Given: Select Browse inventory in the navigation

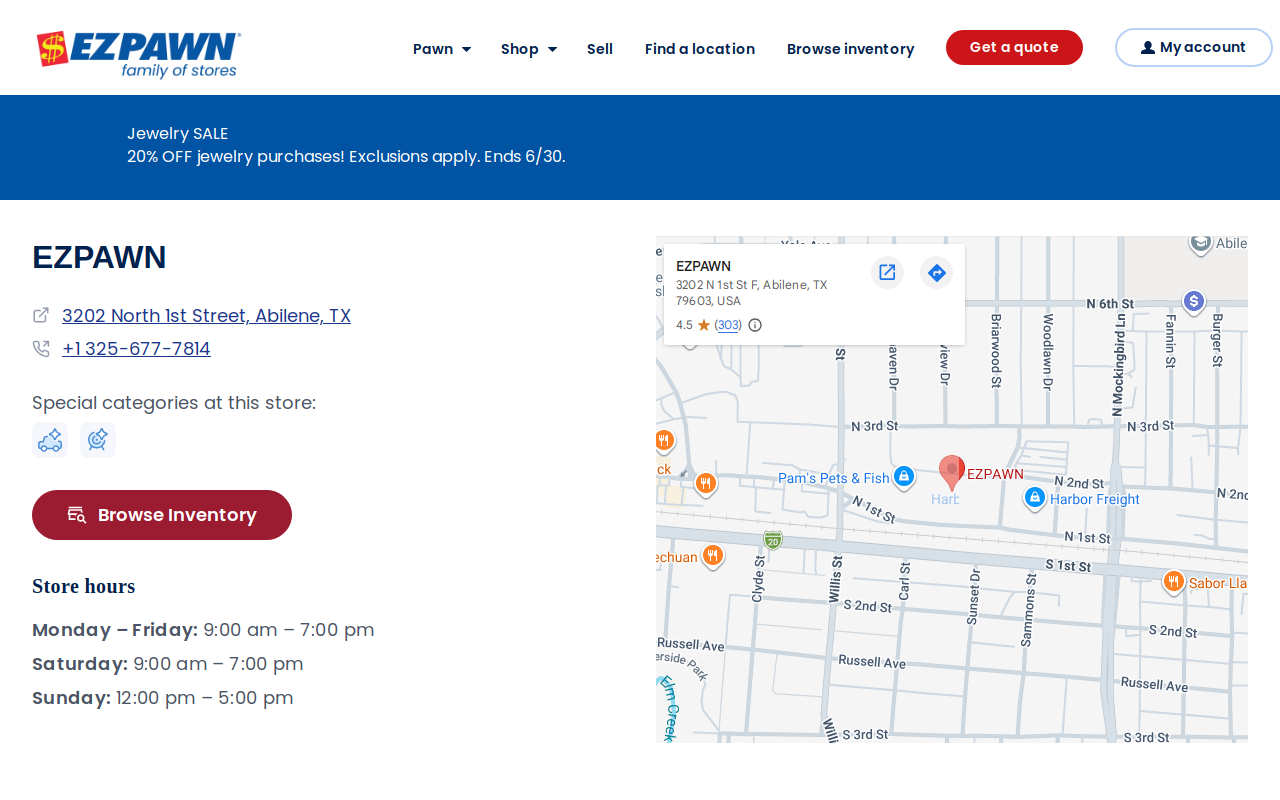Looking at the screenshot, I should point(851,49).
